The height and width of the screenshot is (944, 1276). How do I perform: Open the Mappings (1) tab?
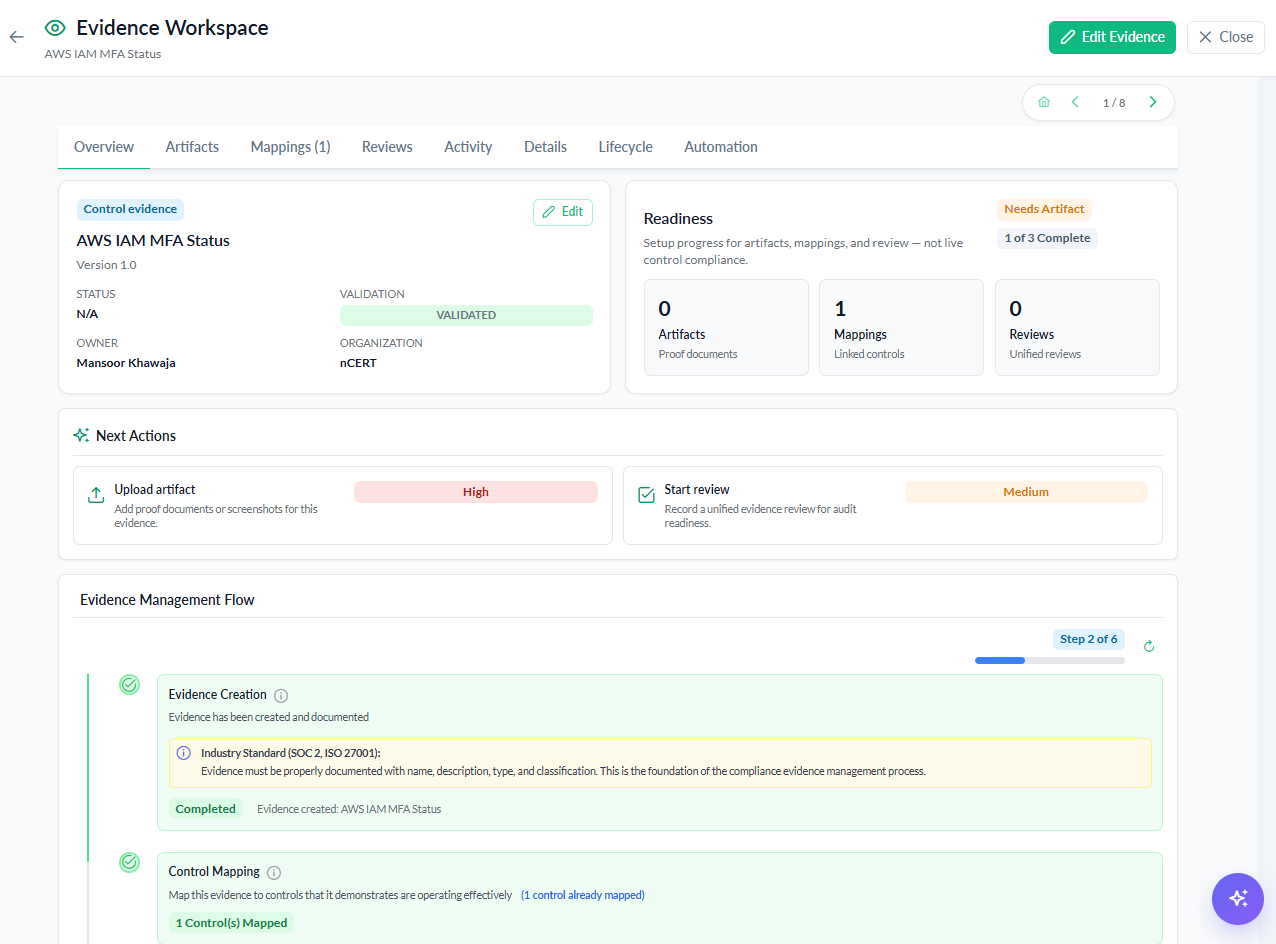(290, 147)
